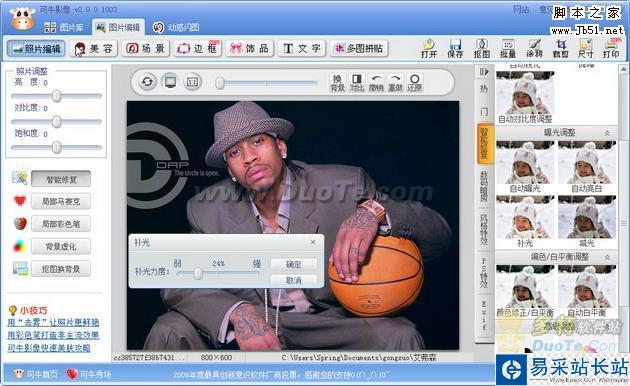The width and height of the screenshot is (630, 386).
Task: Apply the 自动曝光 thumbnail
Action: coord(525,166)
